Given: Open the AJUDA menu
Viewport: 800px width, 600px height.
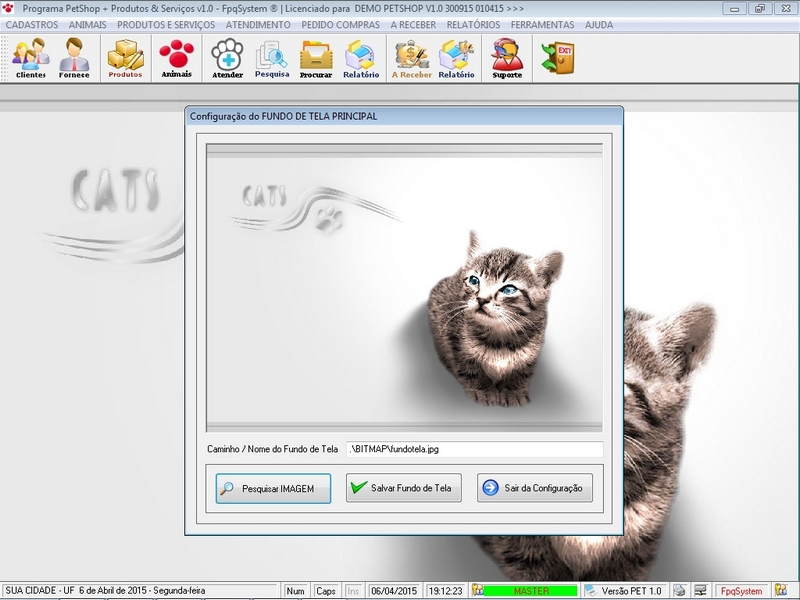Looking at the screenshot, I should pyautogui.click(x=599, y=24).
